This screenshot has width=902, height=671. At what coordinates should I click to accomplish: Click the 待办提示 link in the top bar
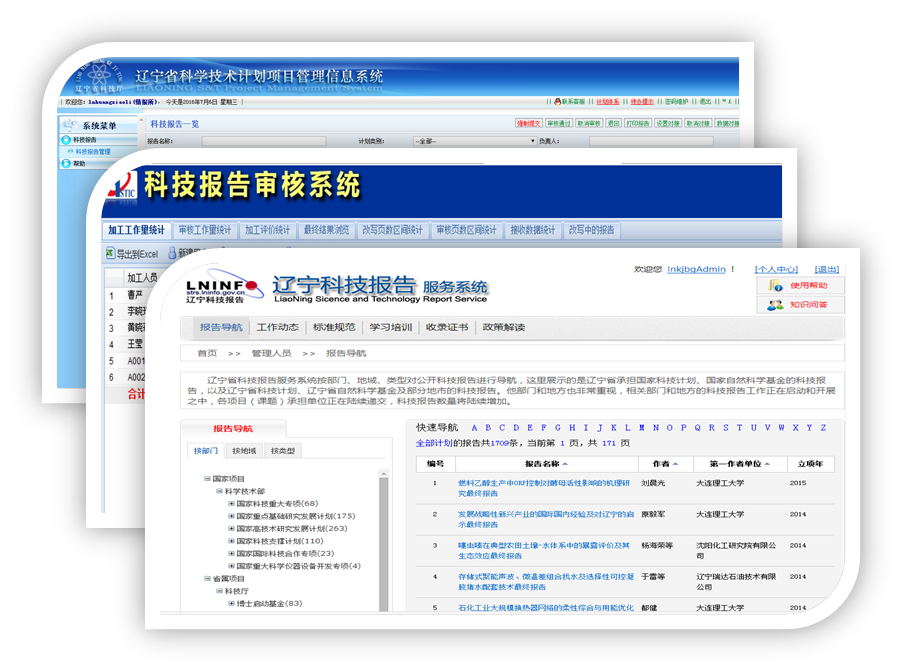pyautogui.click(x=642, y=102)
